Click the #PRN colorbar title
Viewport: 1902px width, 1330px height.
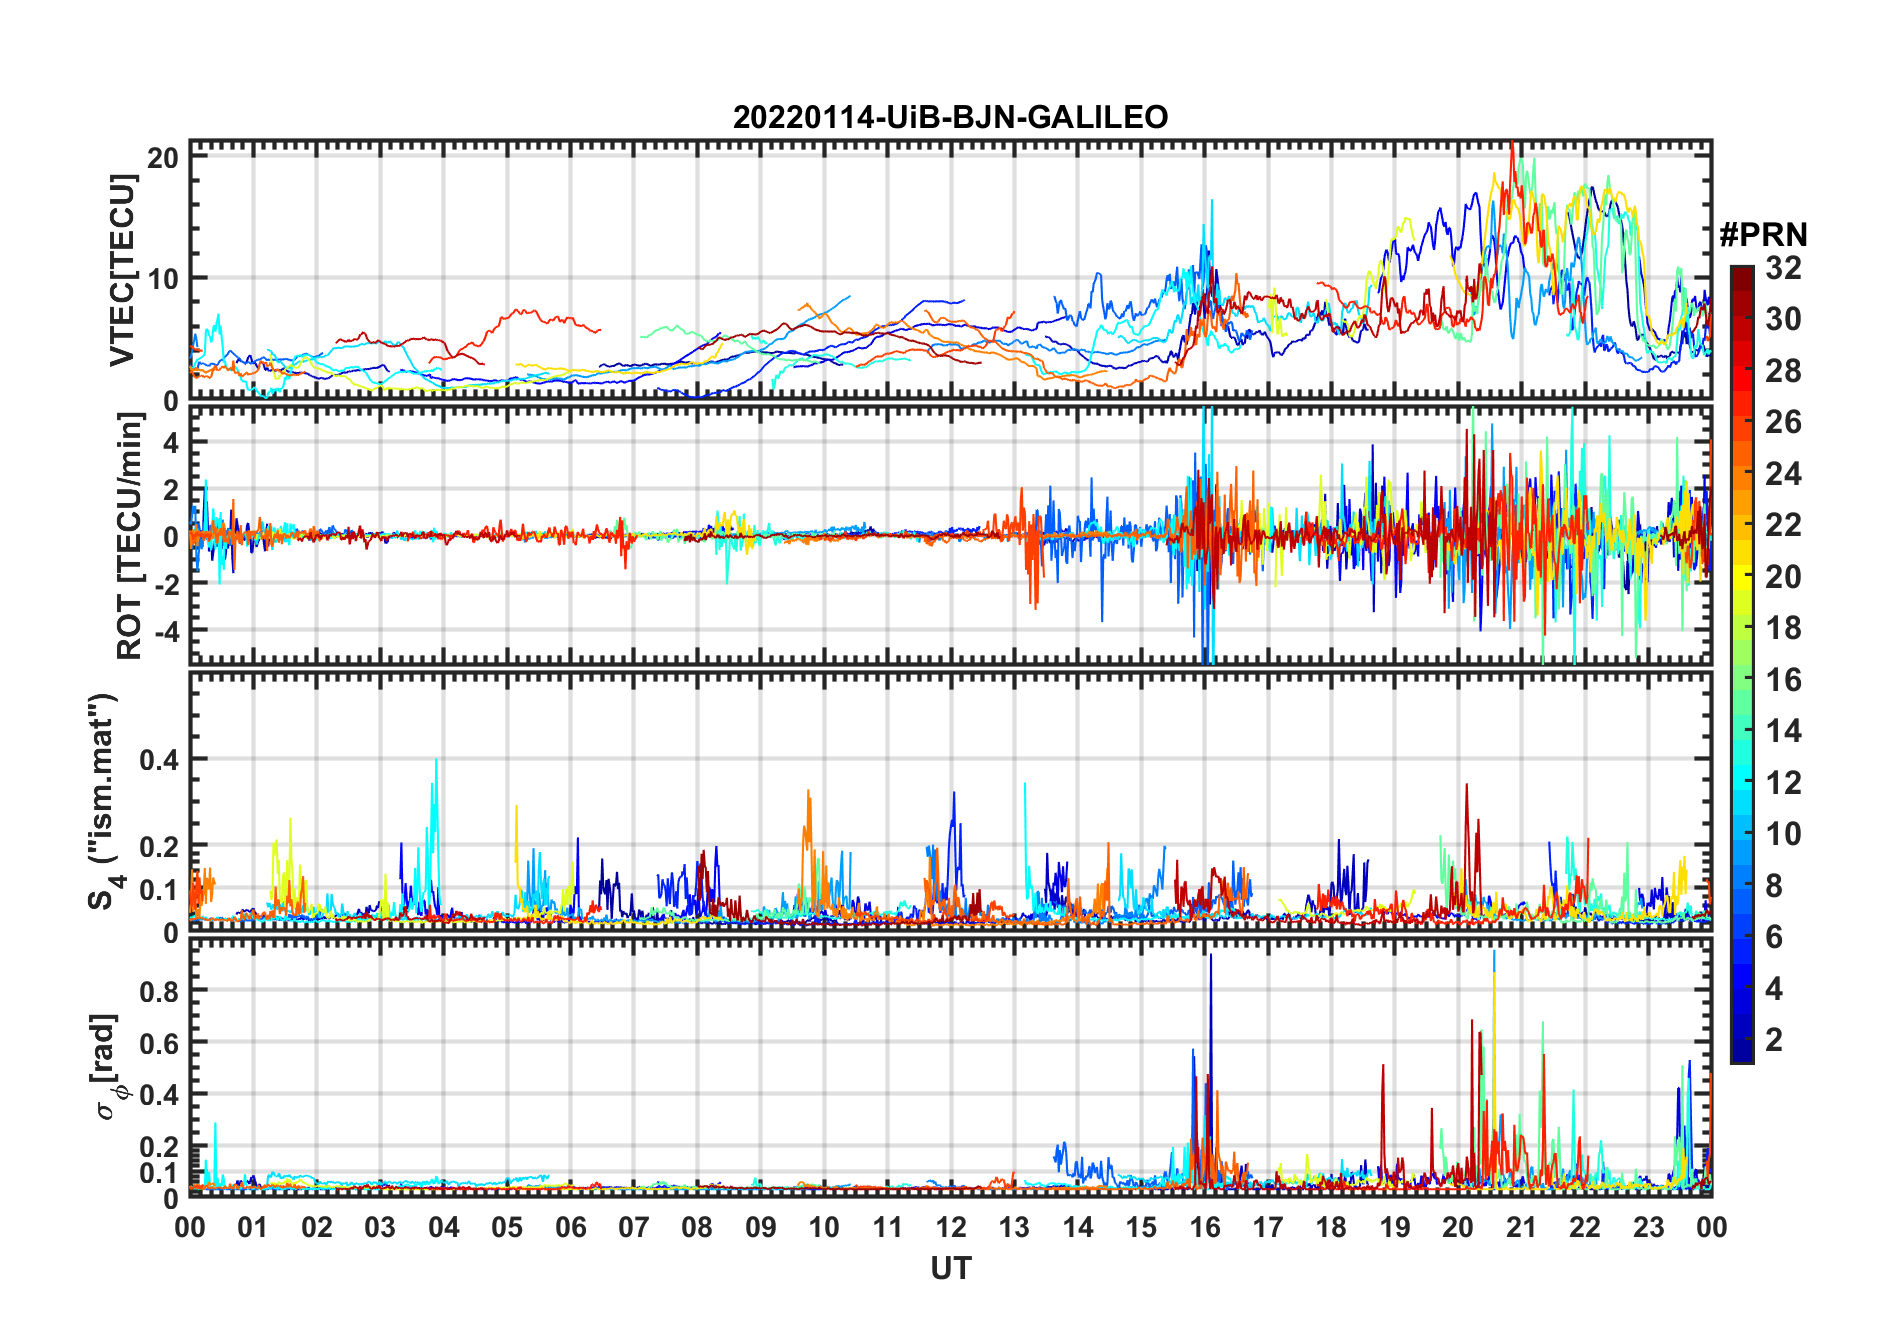click(1763, 235)
